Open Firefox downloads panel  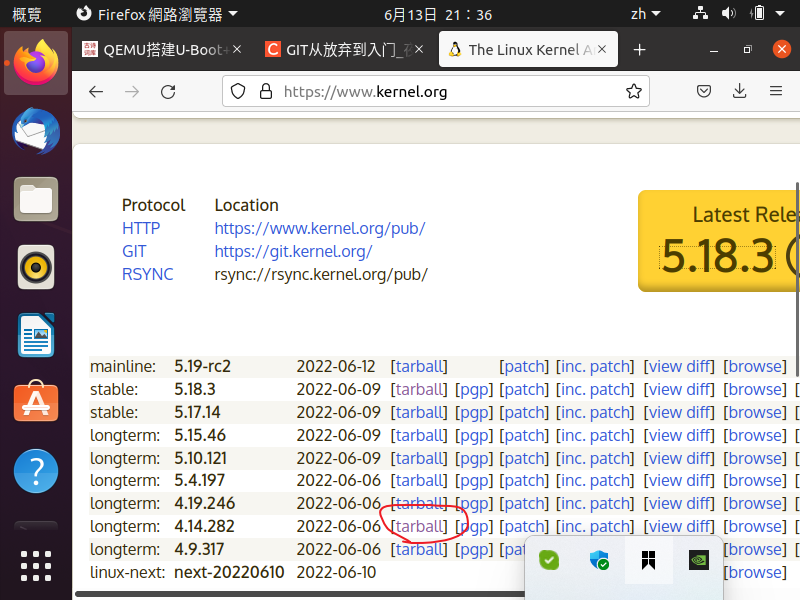[739, 91]
